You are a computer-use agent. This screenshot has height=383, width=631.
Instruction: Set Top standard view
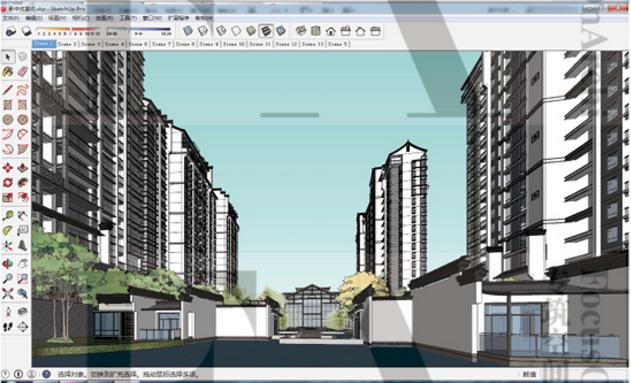316,31
